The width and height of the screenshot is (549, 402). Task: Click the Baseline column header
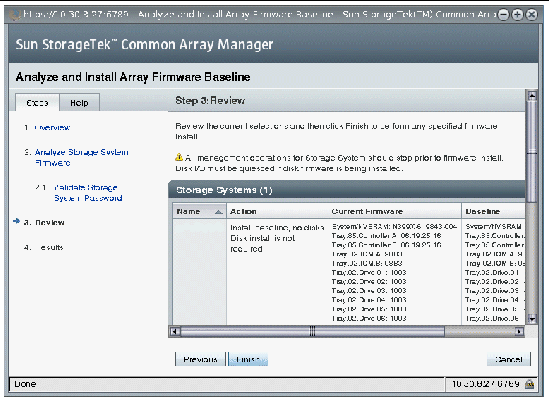pyautogui.click(x=482, y=211)
